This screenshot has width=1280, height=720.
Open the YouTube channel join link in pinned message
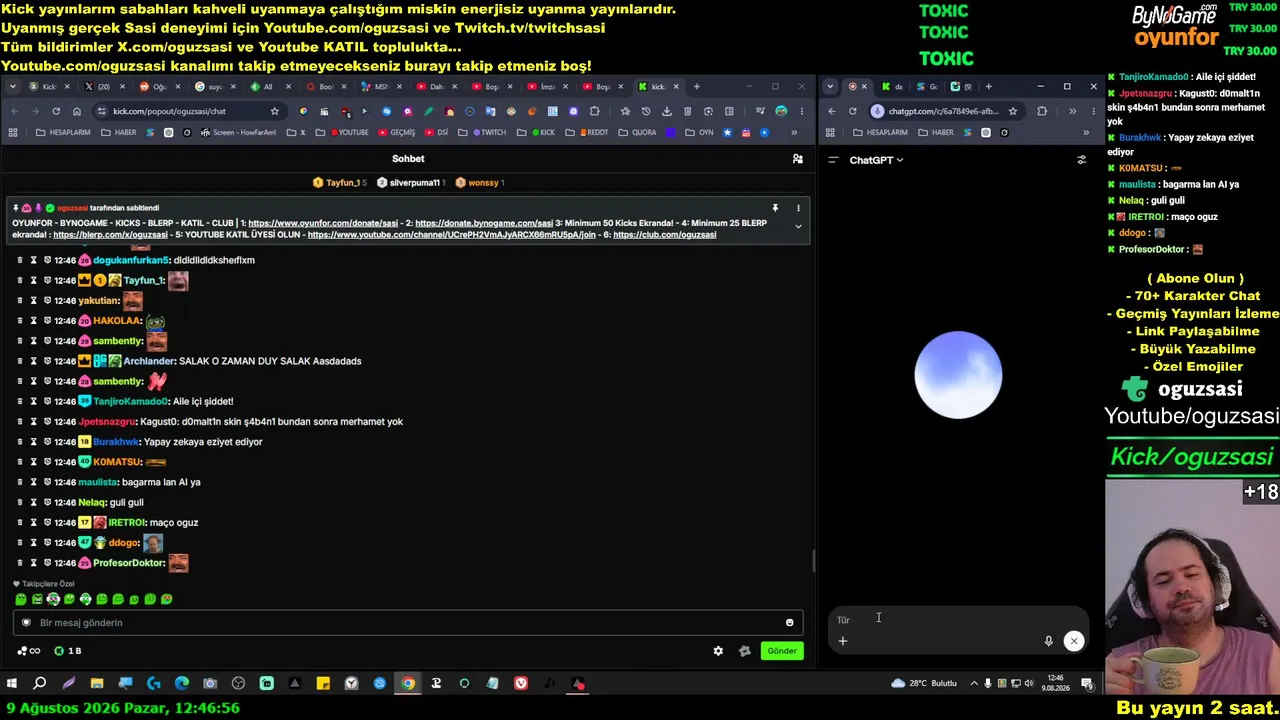click(x=451, y=235)
